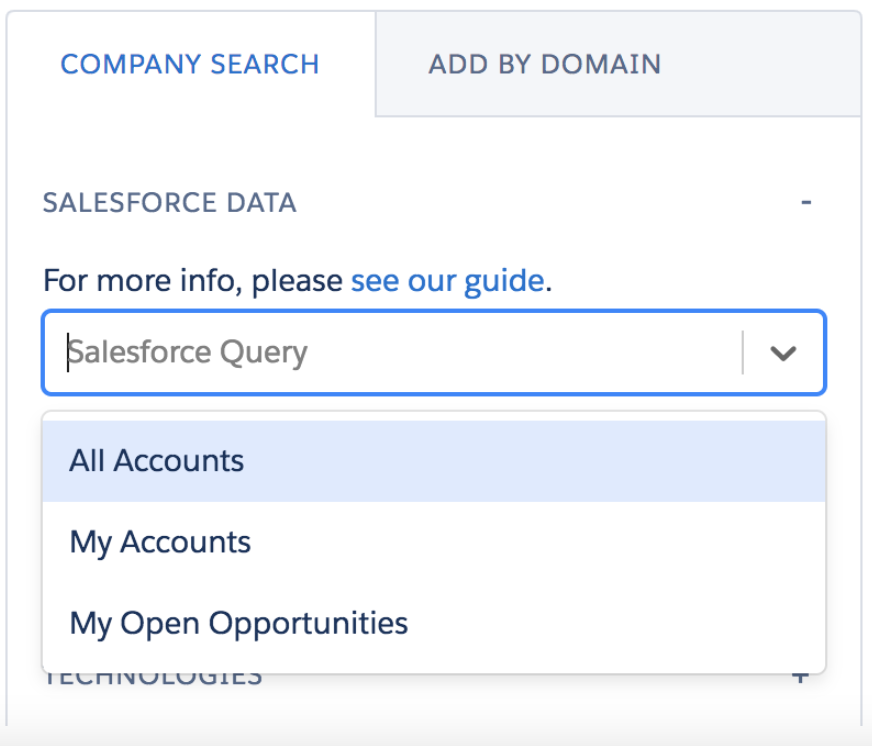This screenshot has width=872, height=746.
Task: Click the Add By Domain label text
Action: [x=545, y=64]
